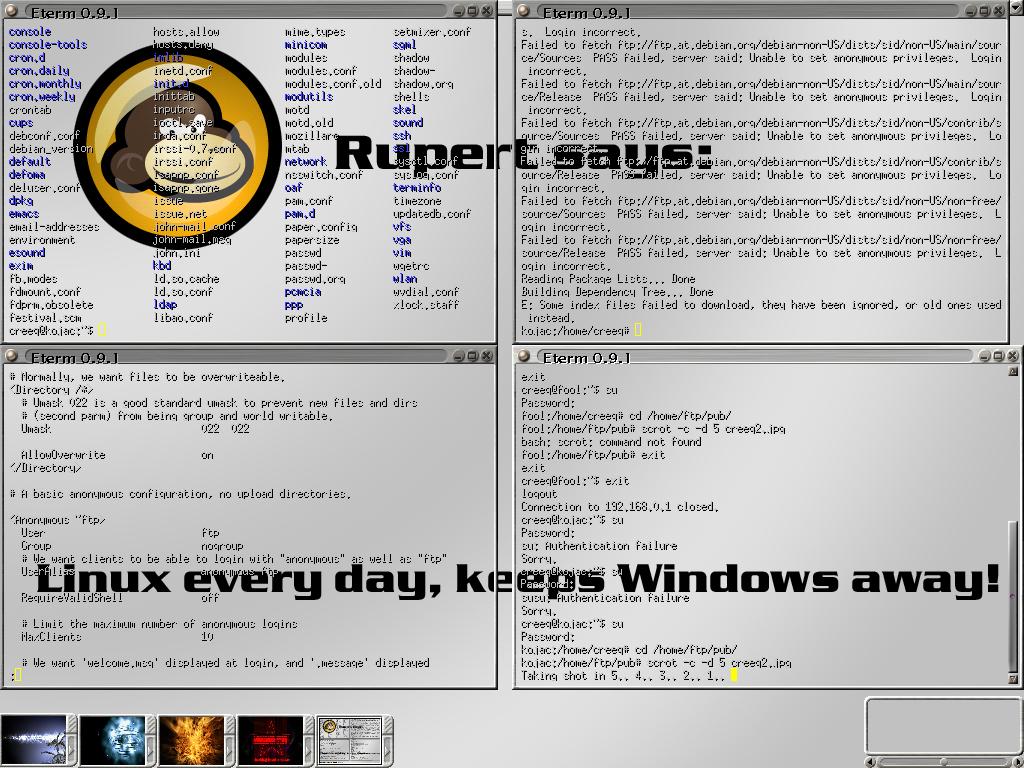Click scrollbar up arrow in bottom-right Eterm

pos(1013,371)
